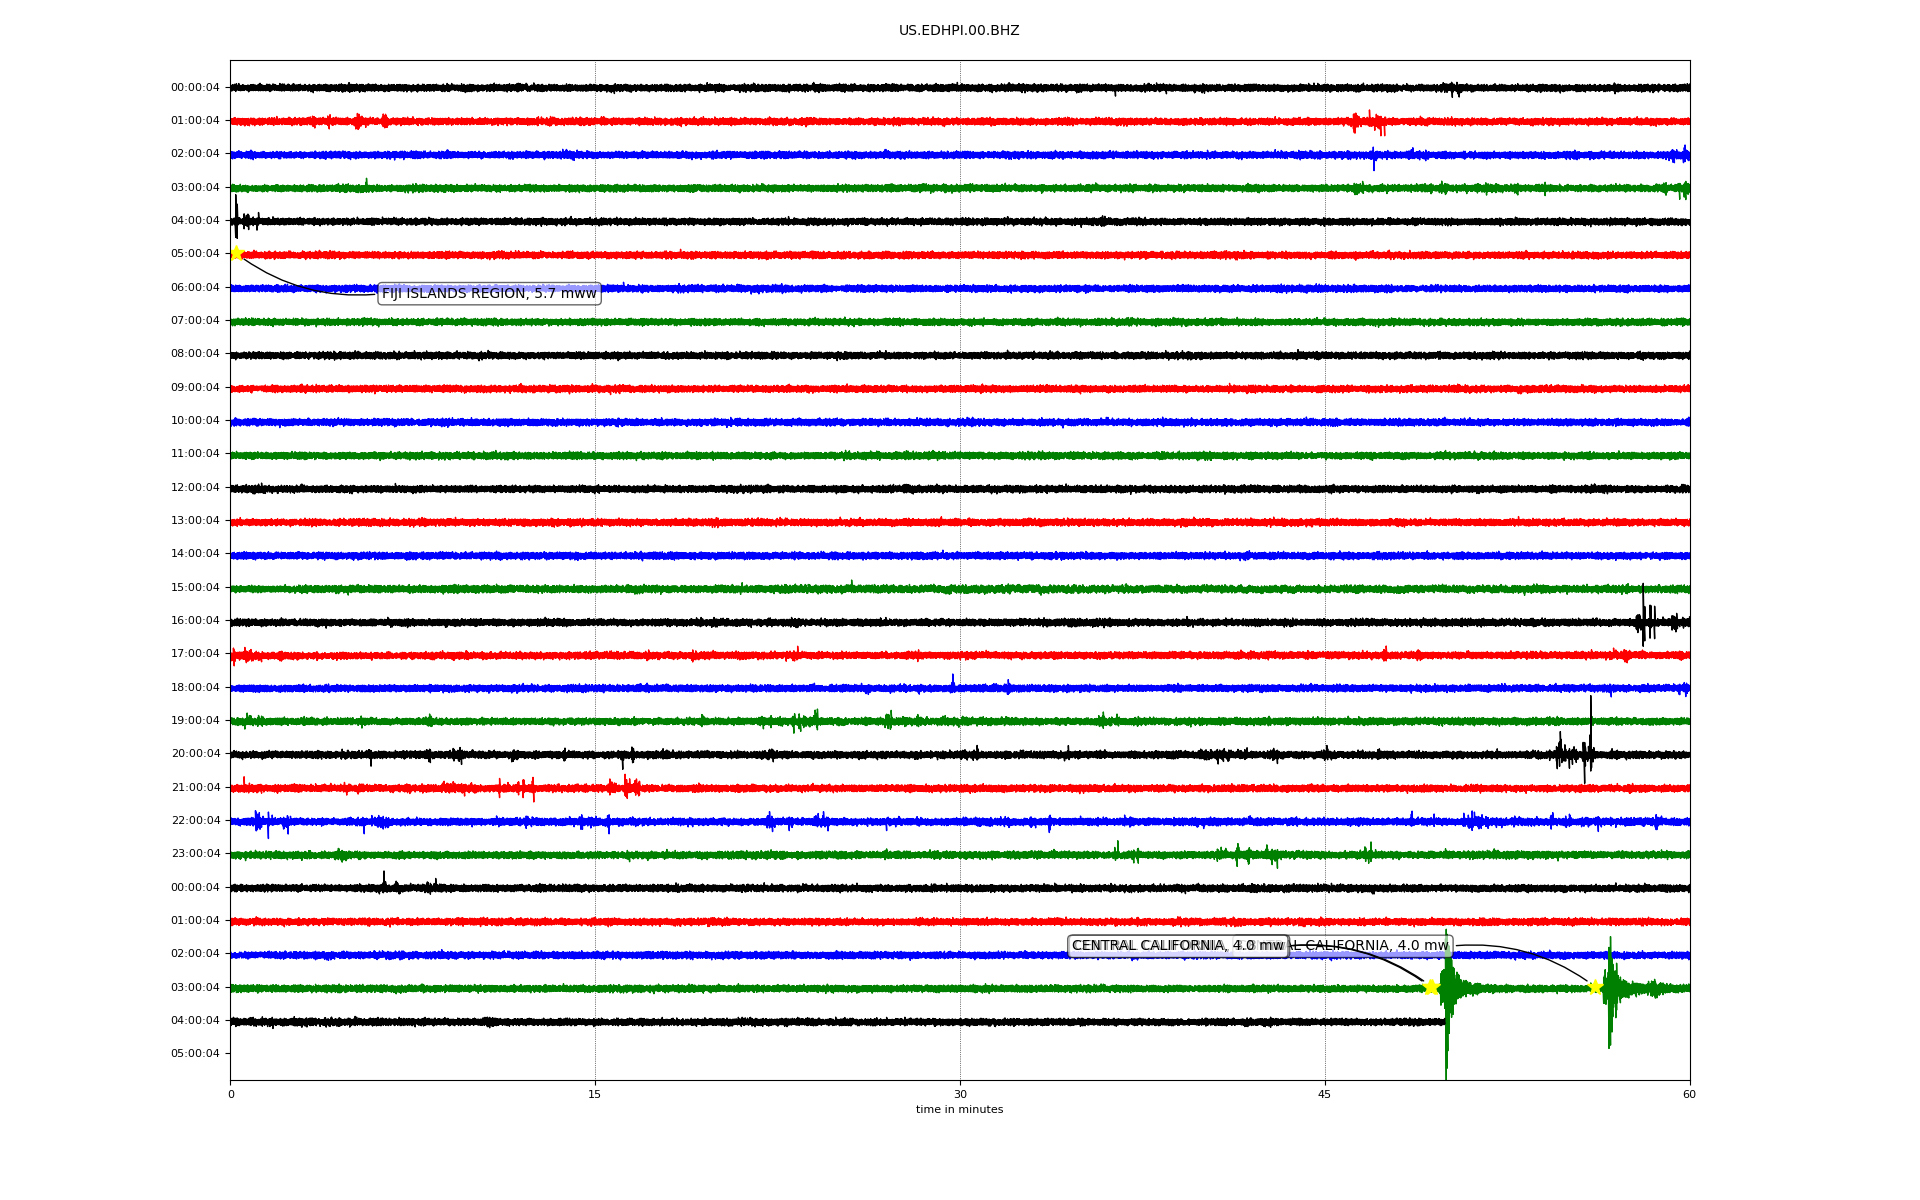Click the 45 minute axis tick label
The width and height of the screenshot is (1920, 1200).
(1325, 1094)
